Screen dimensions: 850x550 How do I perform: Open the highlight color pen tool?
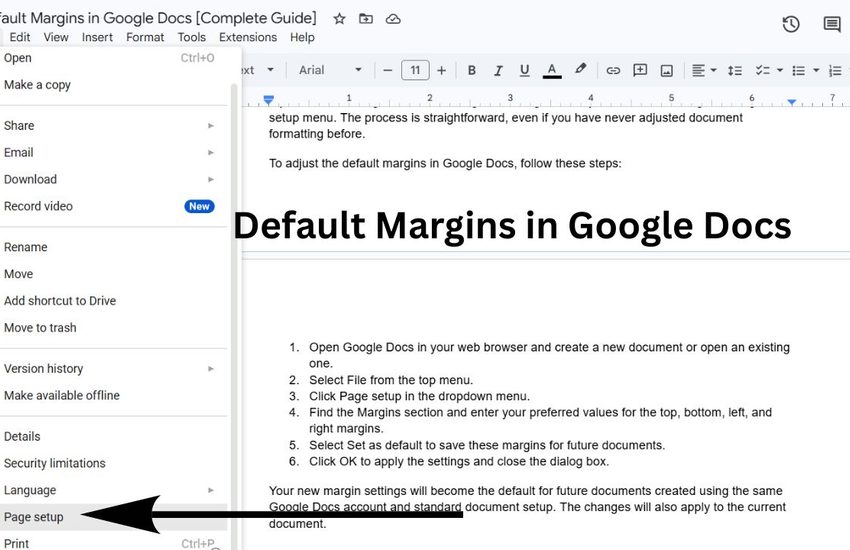[580, 69]
